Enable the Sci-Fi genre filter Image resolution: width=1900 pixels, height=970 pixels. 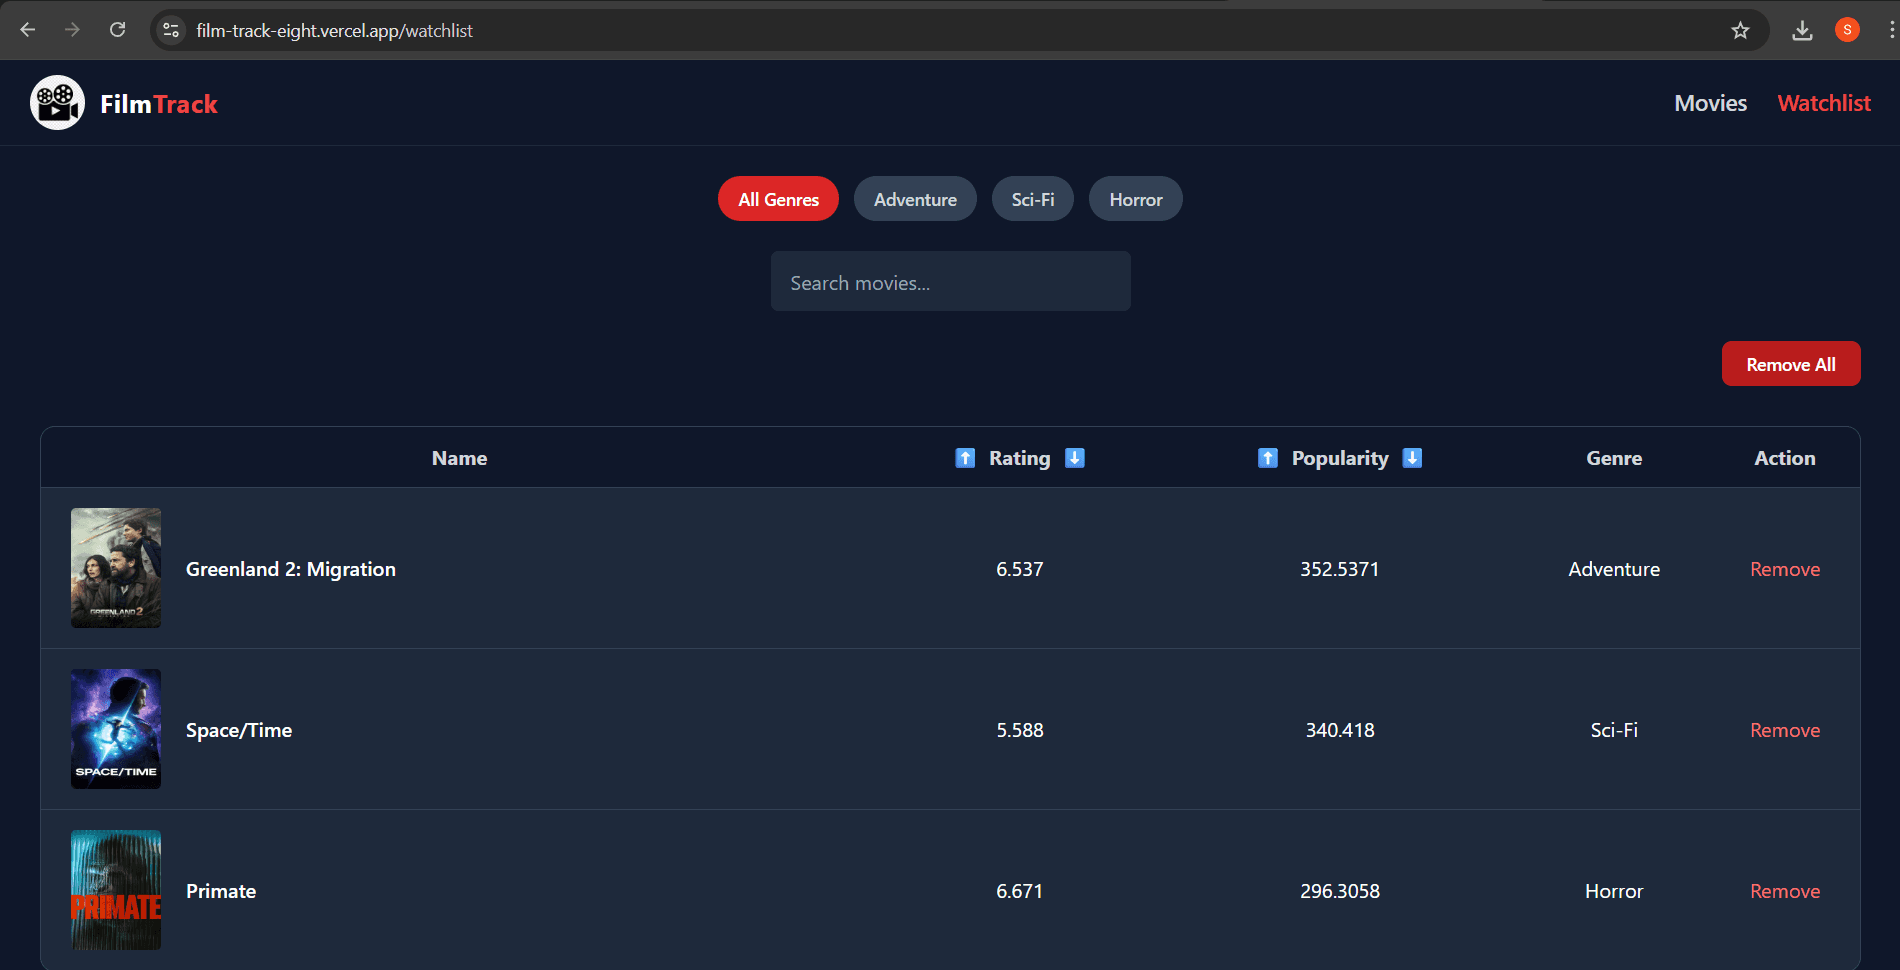[x=1032, y=198]
